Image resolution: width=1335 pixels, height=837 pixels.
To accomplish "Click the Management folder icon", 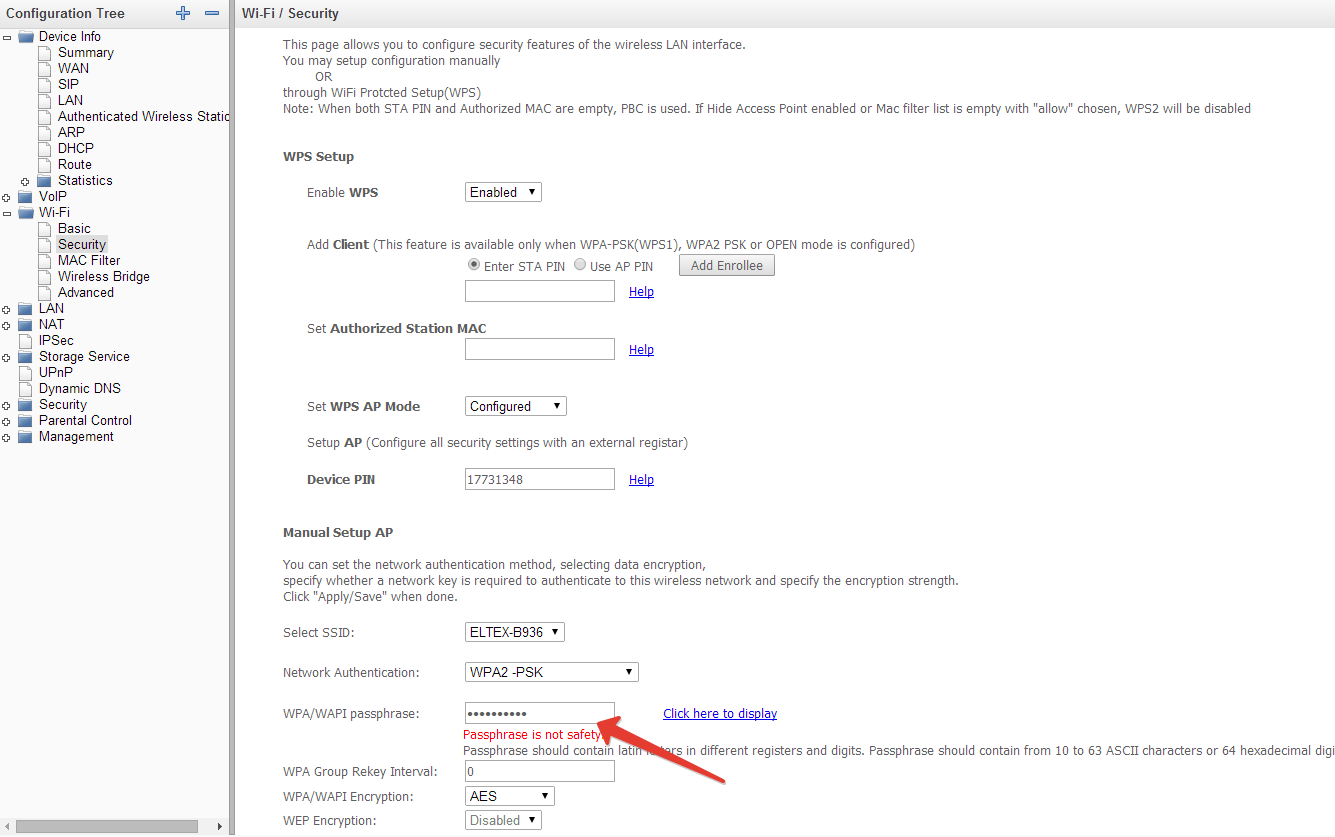I will [x=26, y=437].
